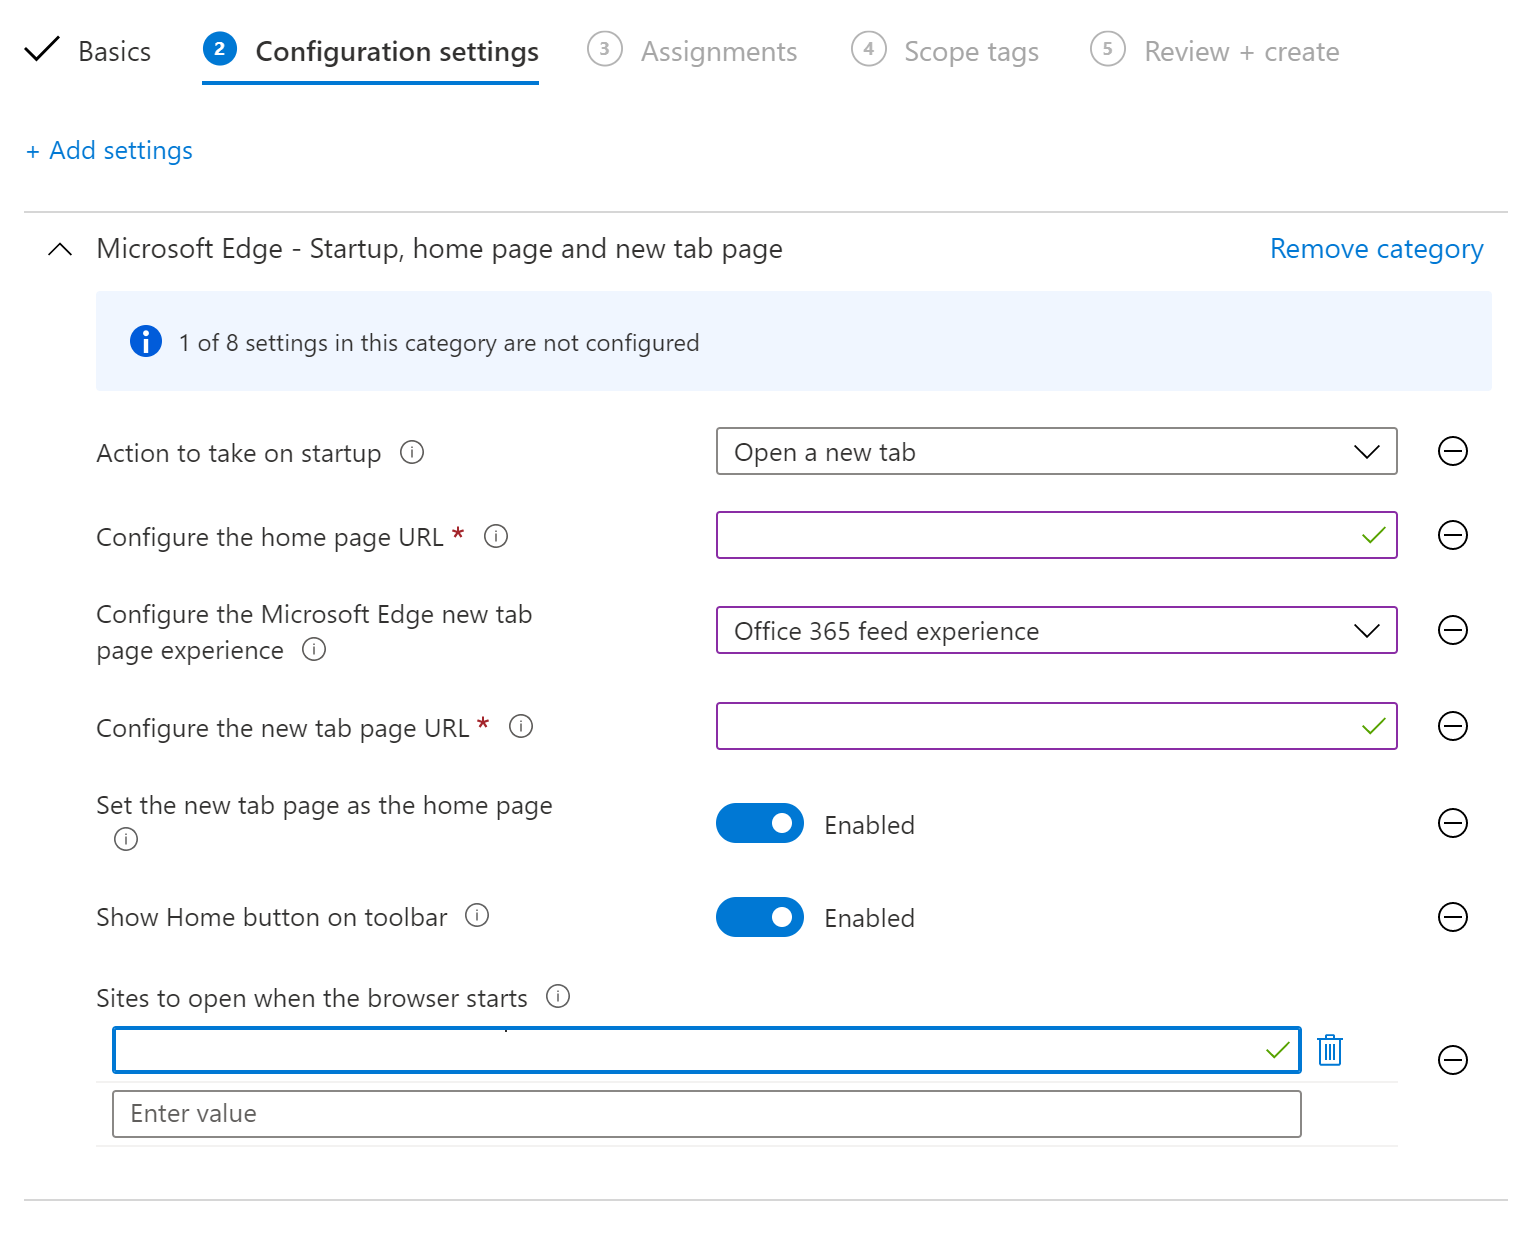The height and width of the screenshot is (1240, 1535).
Task: Click info icon beside Show Home button on toolbar
Action: tap(477, 915)
